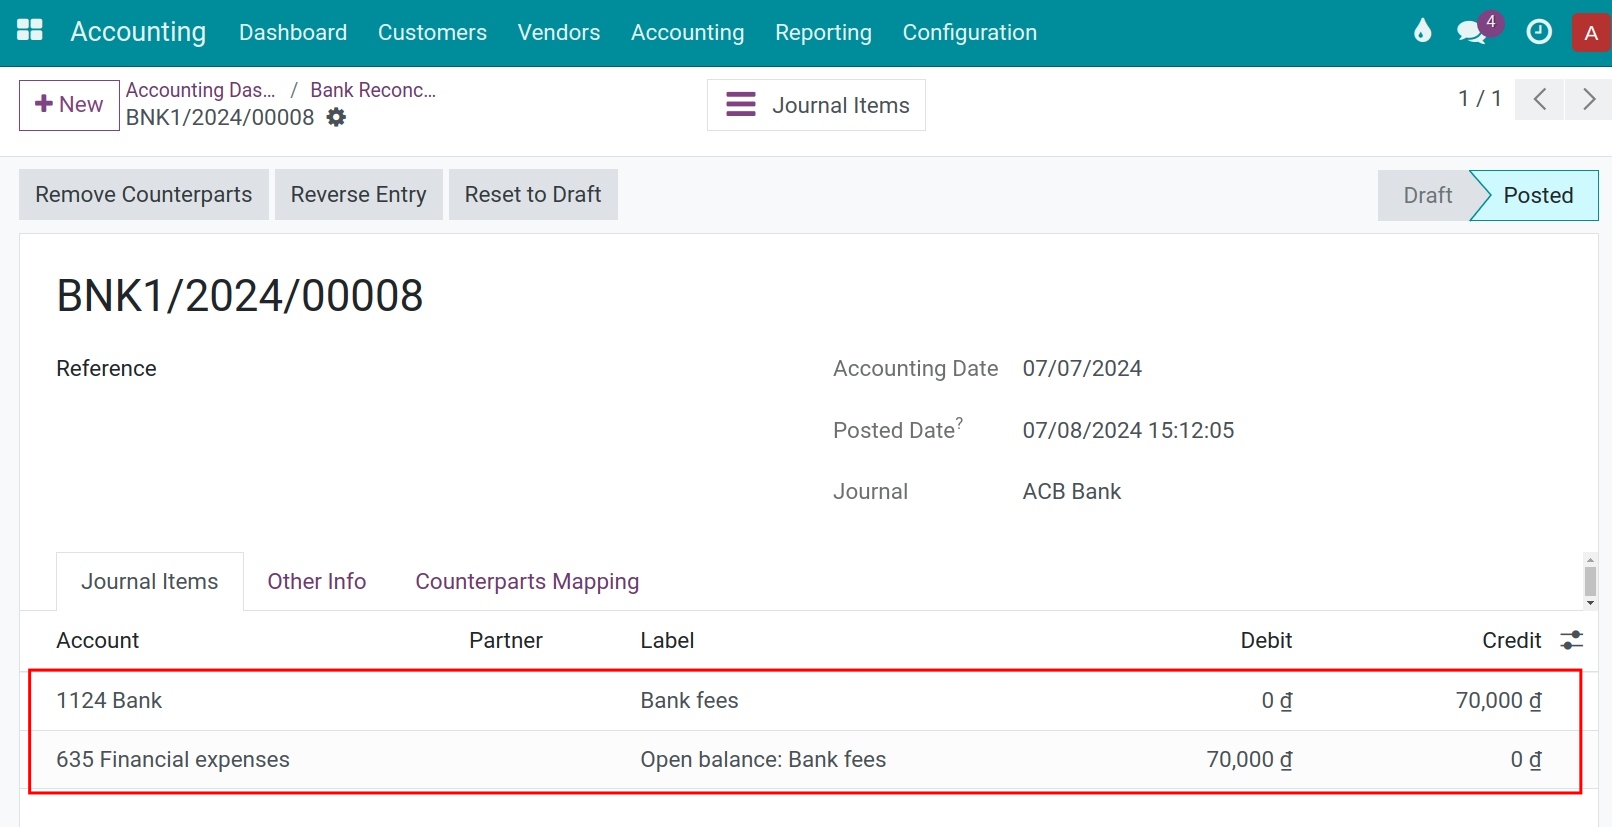Image resolution: width=1612 pixels, height=827 pixels.
Task: Click the record title BNK1/2024/00008 heading
Action: (x=240, y=295)
